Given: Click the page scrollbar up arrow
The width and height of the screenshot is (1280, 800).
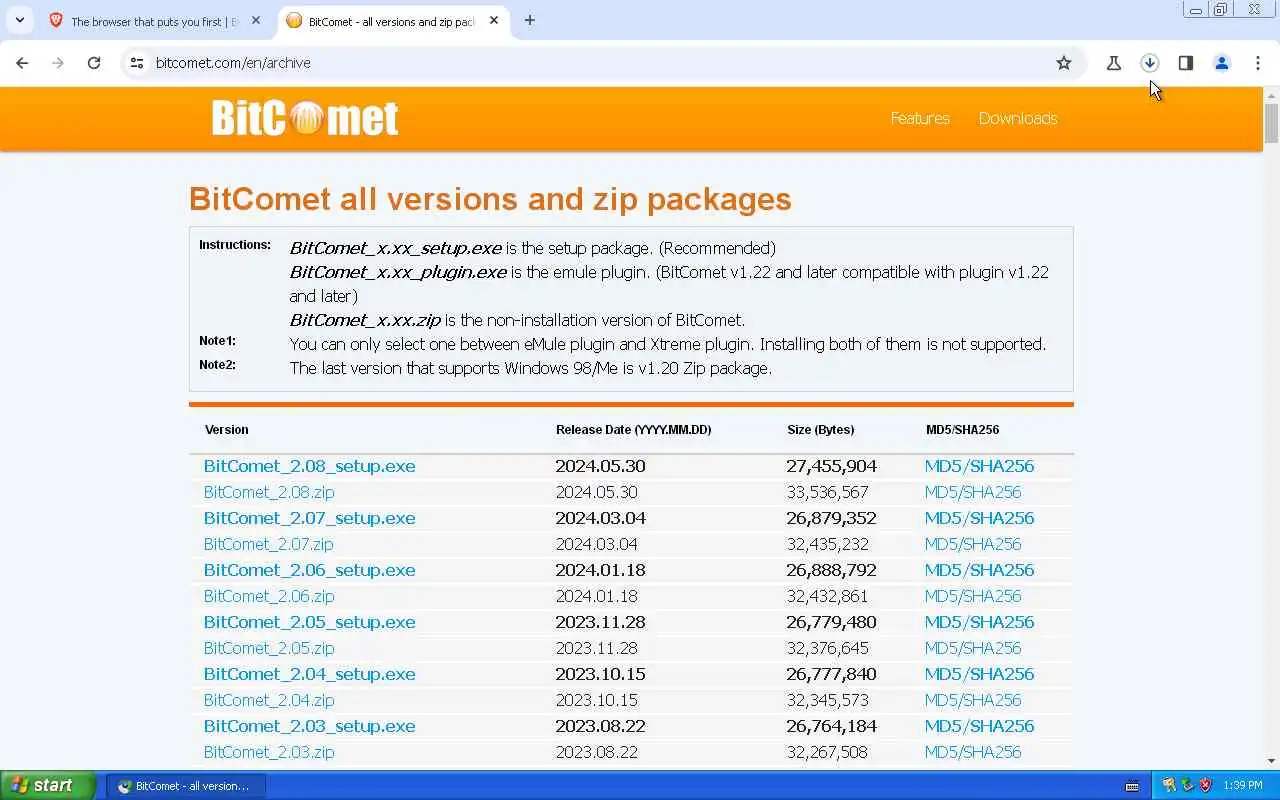Looking at the screenshot, I should click(x=1271, y=94).
